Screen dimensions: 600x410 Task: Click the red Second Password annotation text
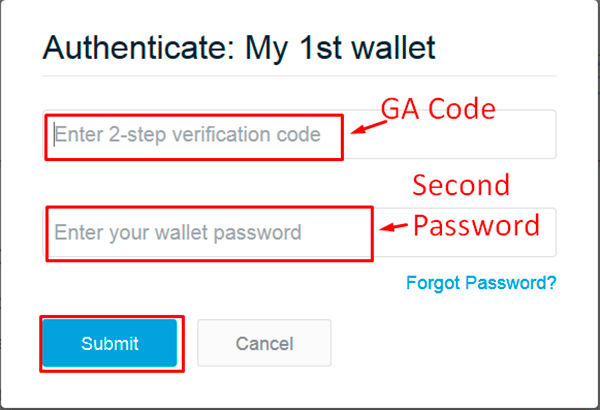476,205
